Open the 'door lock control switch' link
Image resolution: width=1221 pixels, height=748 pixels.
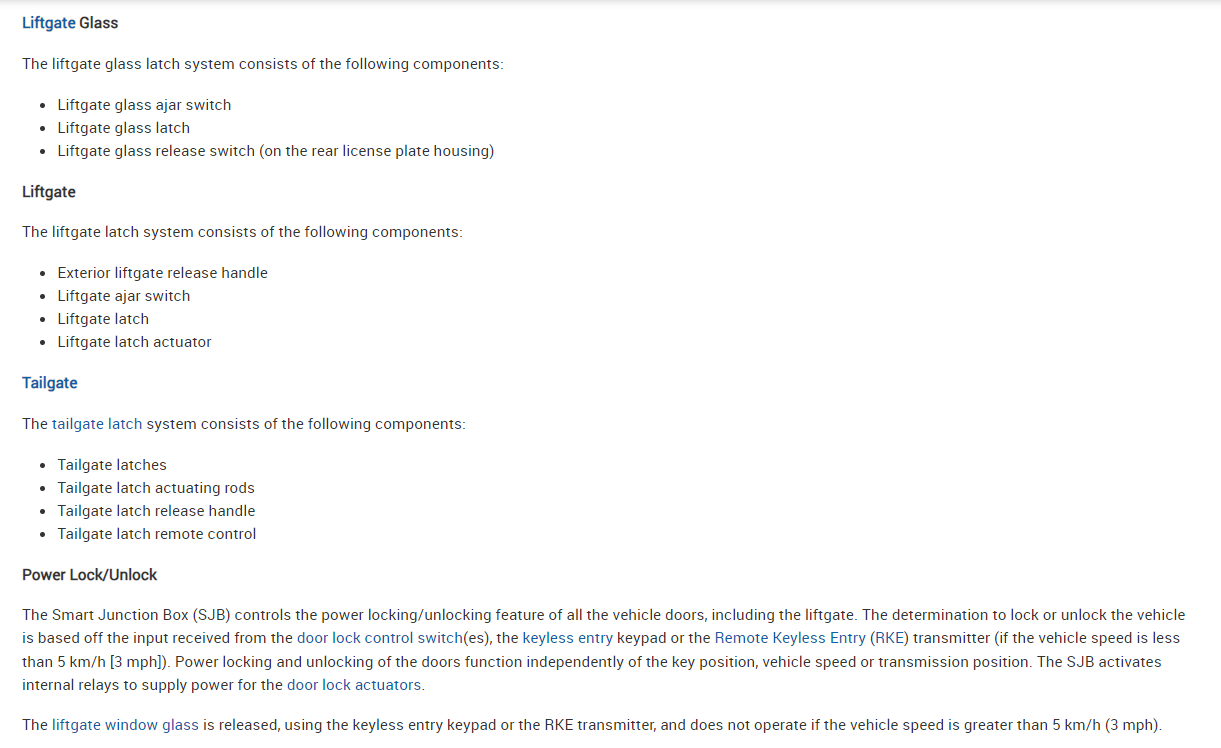pyautogui.click(x=379, y=638)
